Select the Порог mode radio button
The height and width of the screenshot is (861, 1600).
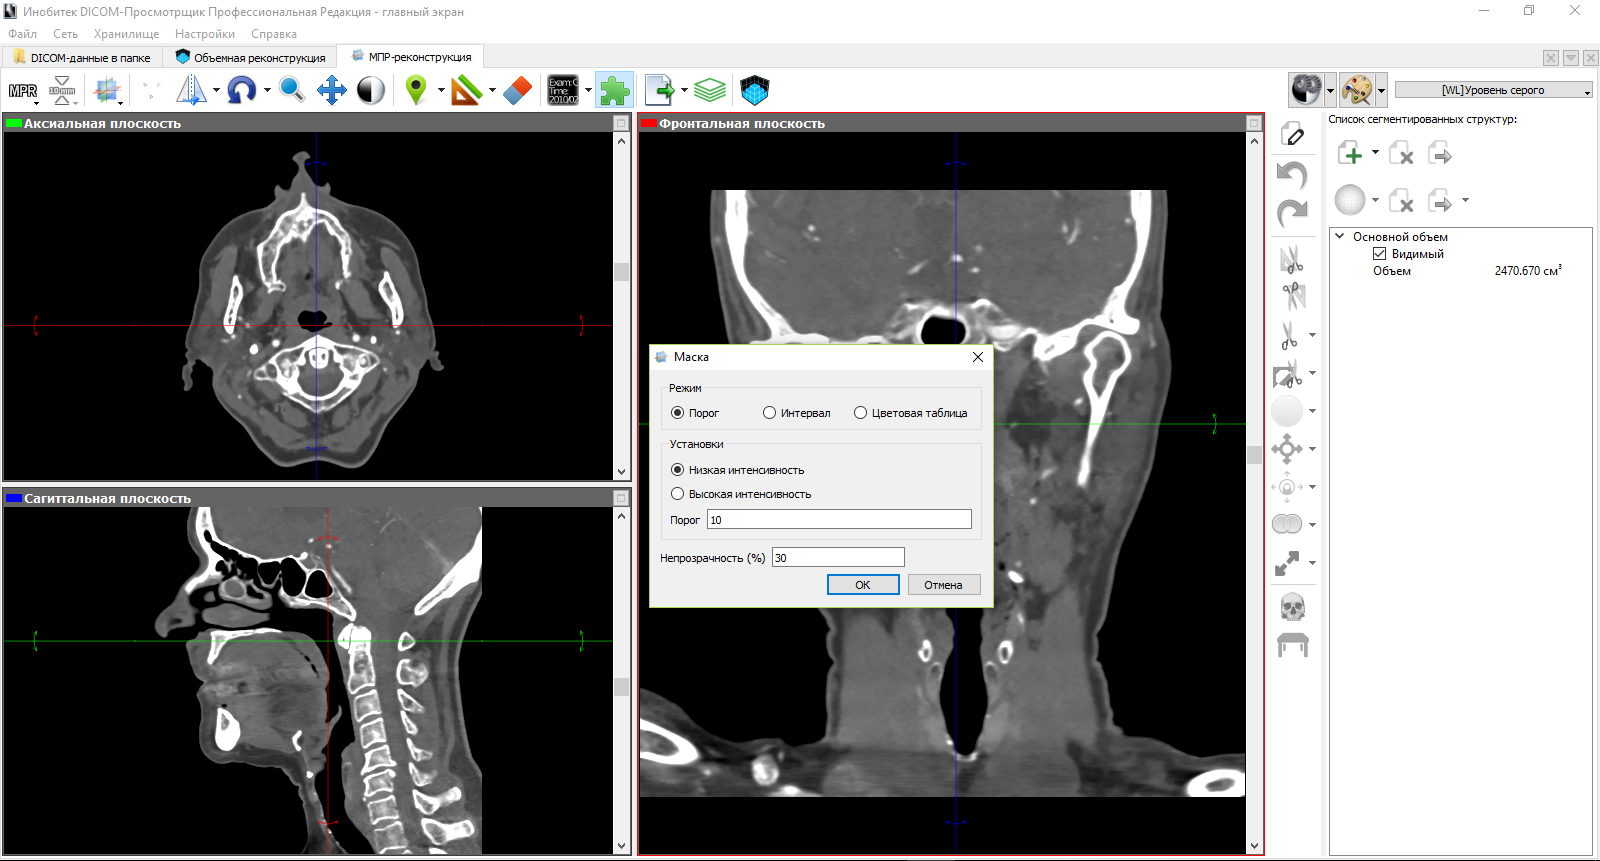677,413
